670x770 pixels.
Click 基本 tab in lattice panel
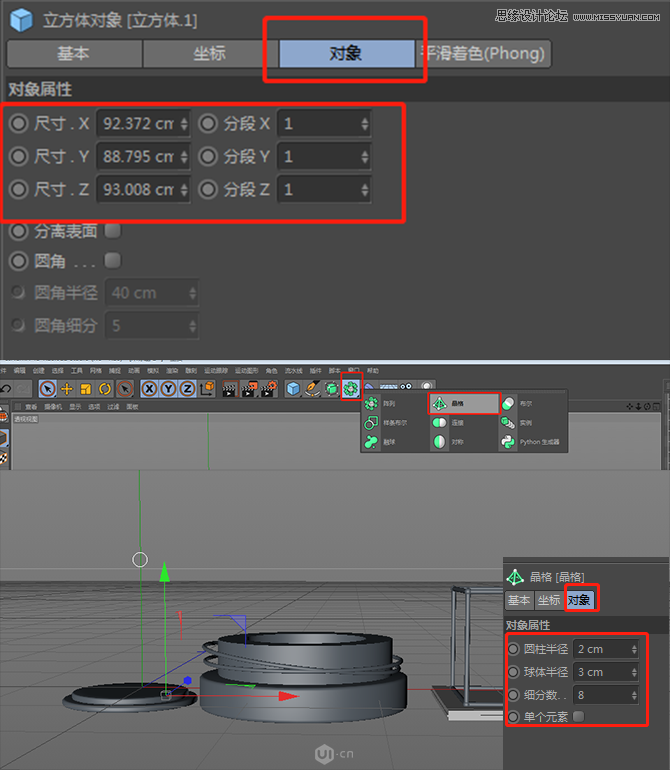(x=518, y=600)
